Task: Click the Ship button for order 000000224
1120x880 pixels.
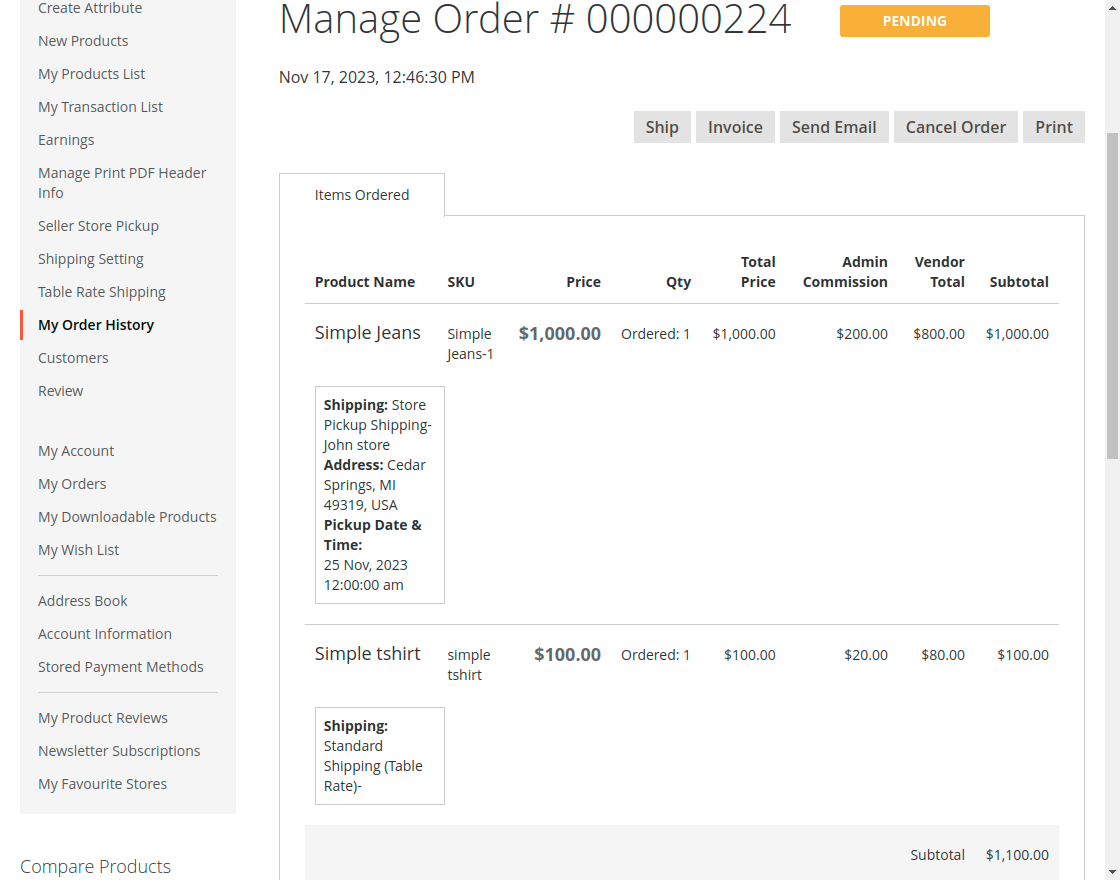Action: (x=661, y=127)
